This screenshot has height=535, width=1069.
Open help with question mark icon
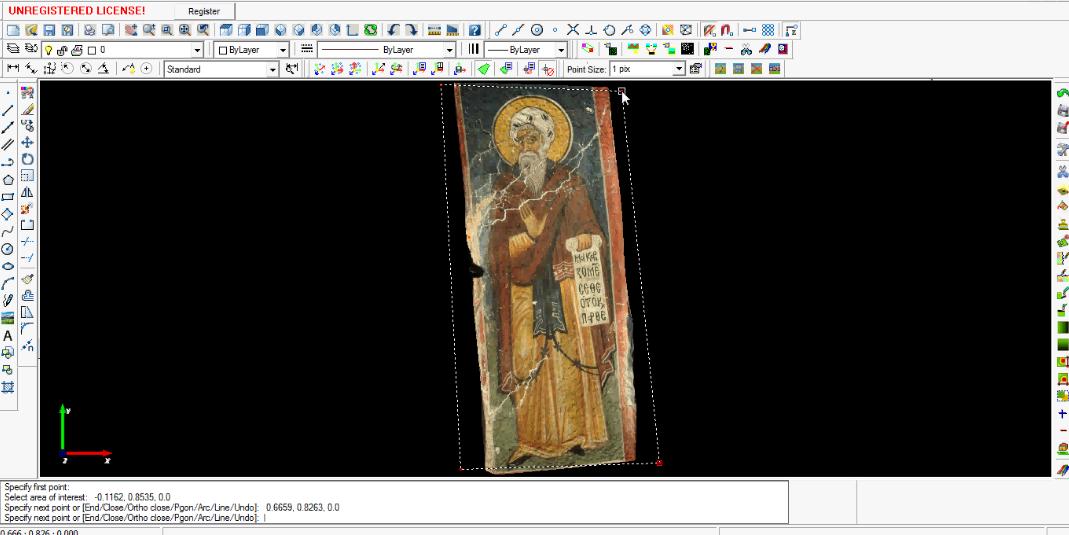(475, 30)
